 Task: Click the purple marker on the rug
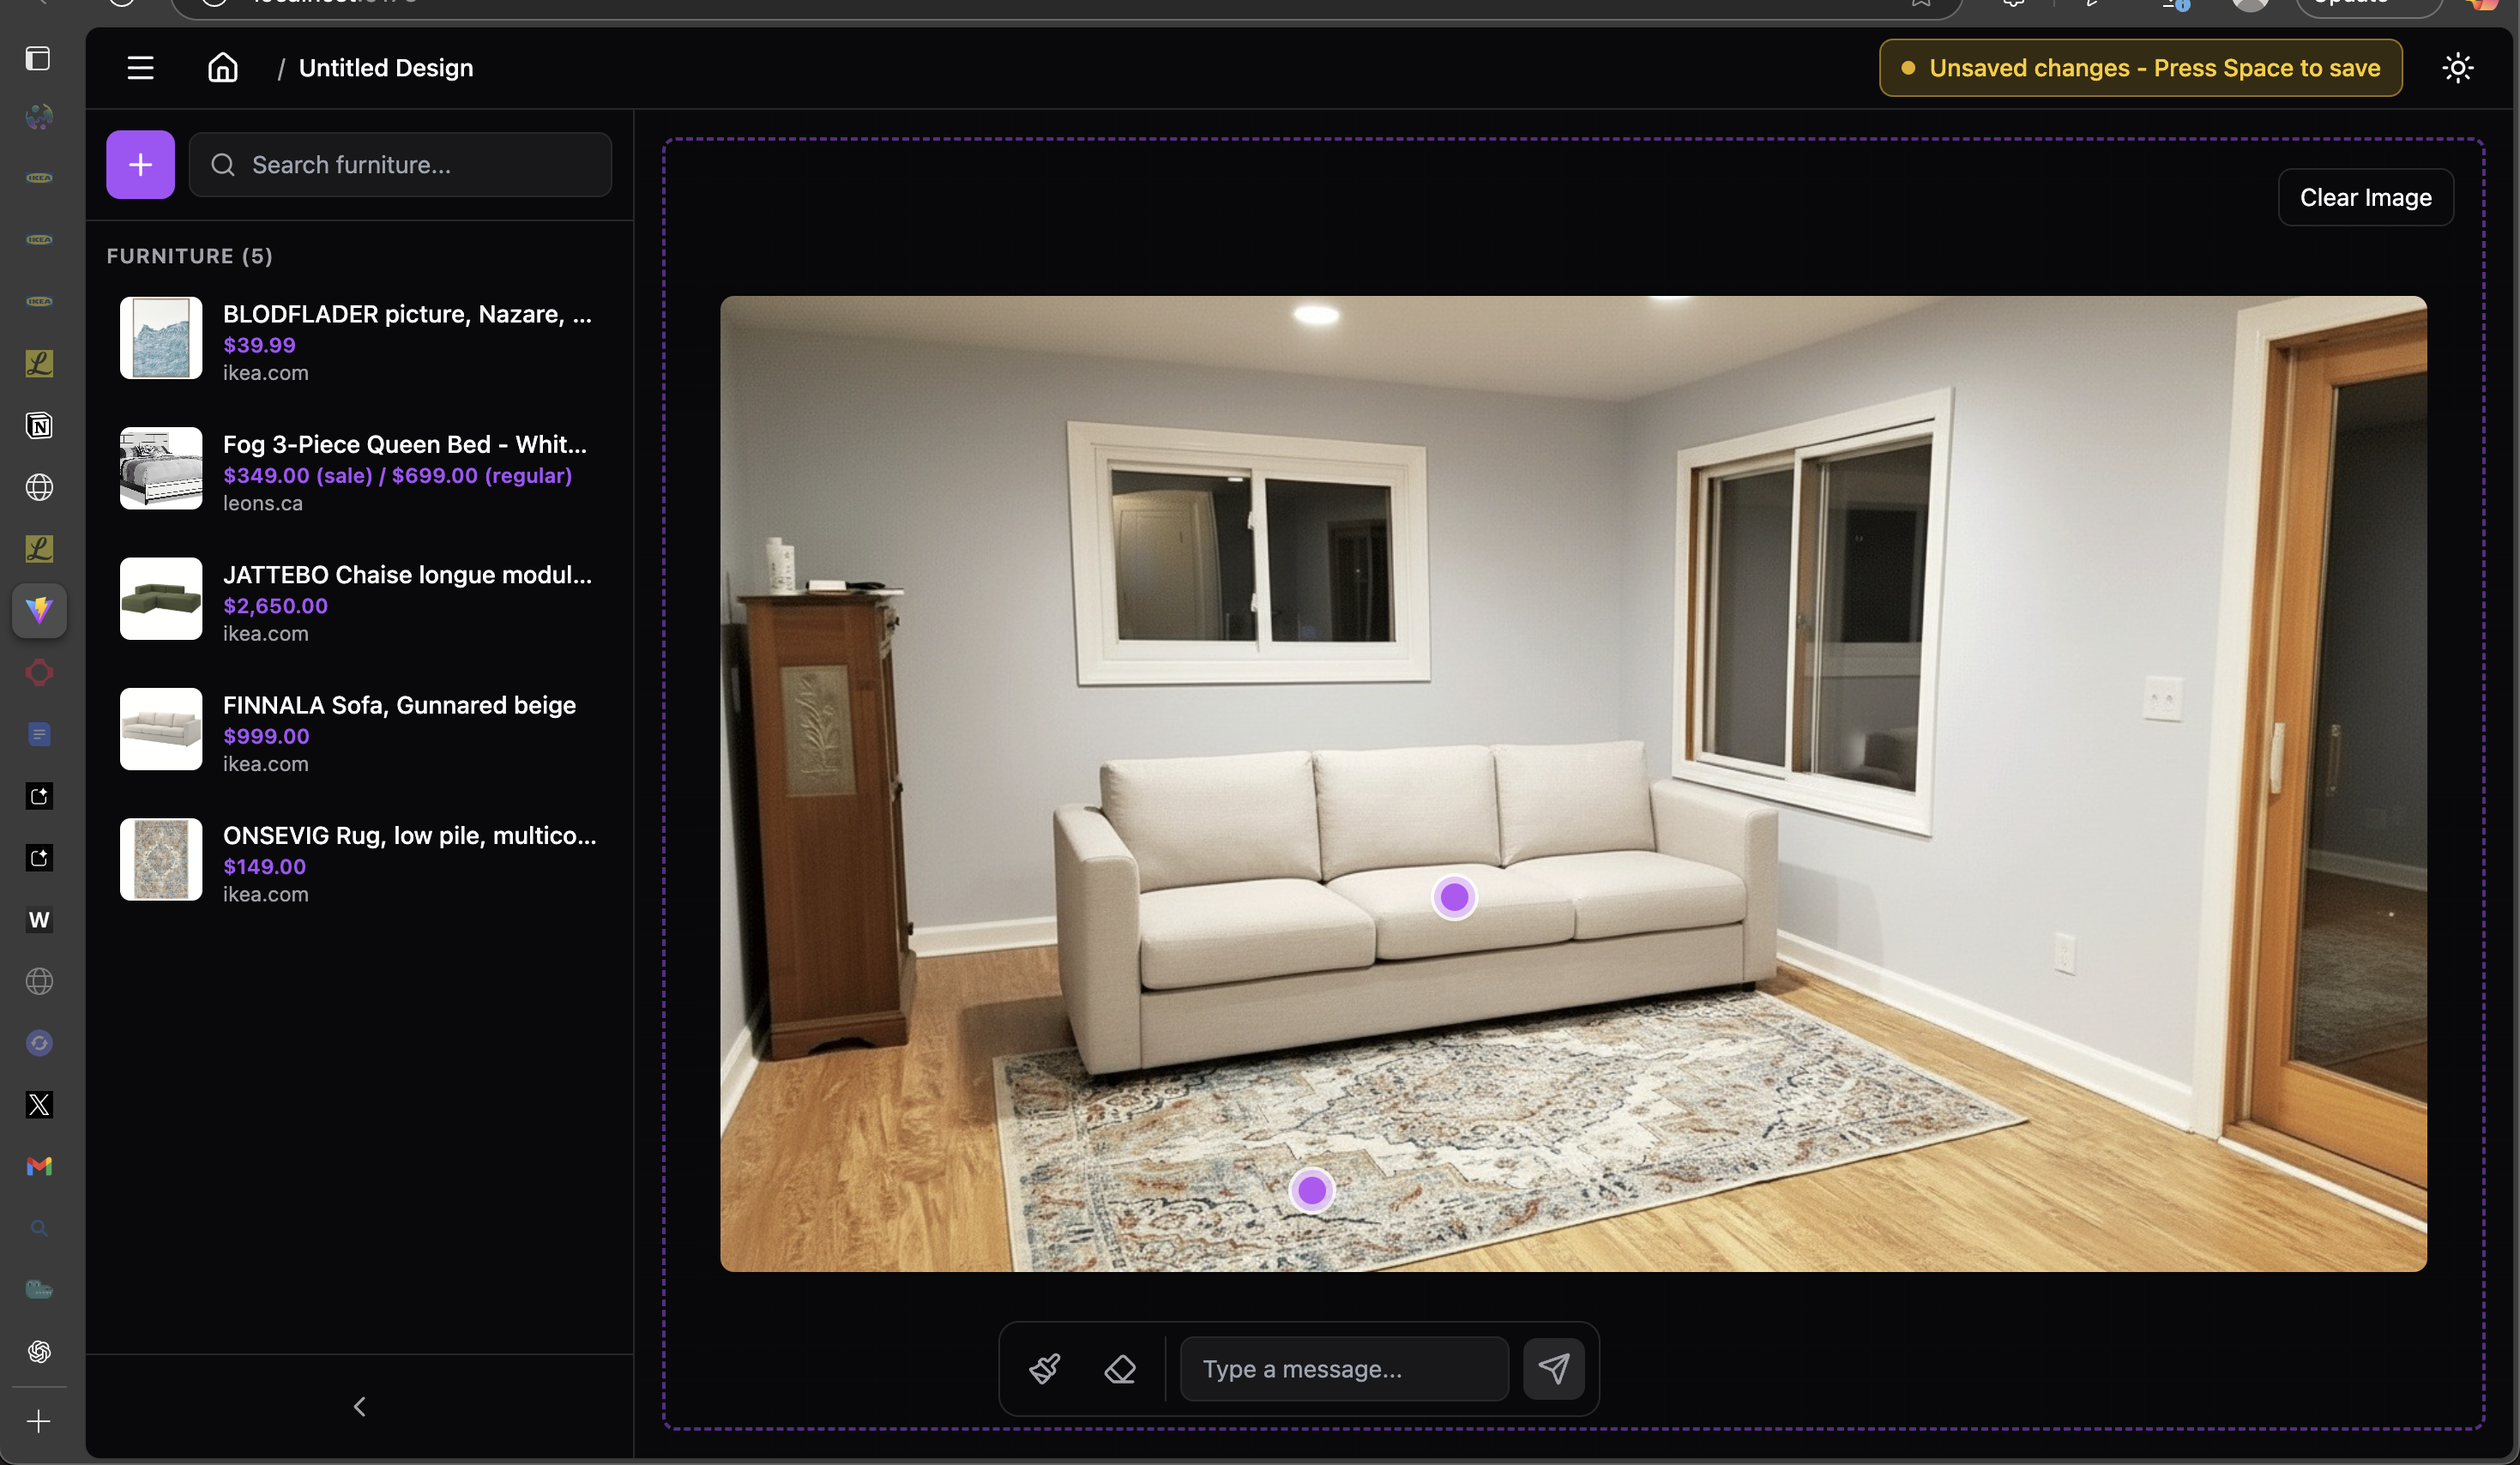click(1311, 1190)
